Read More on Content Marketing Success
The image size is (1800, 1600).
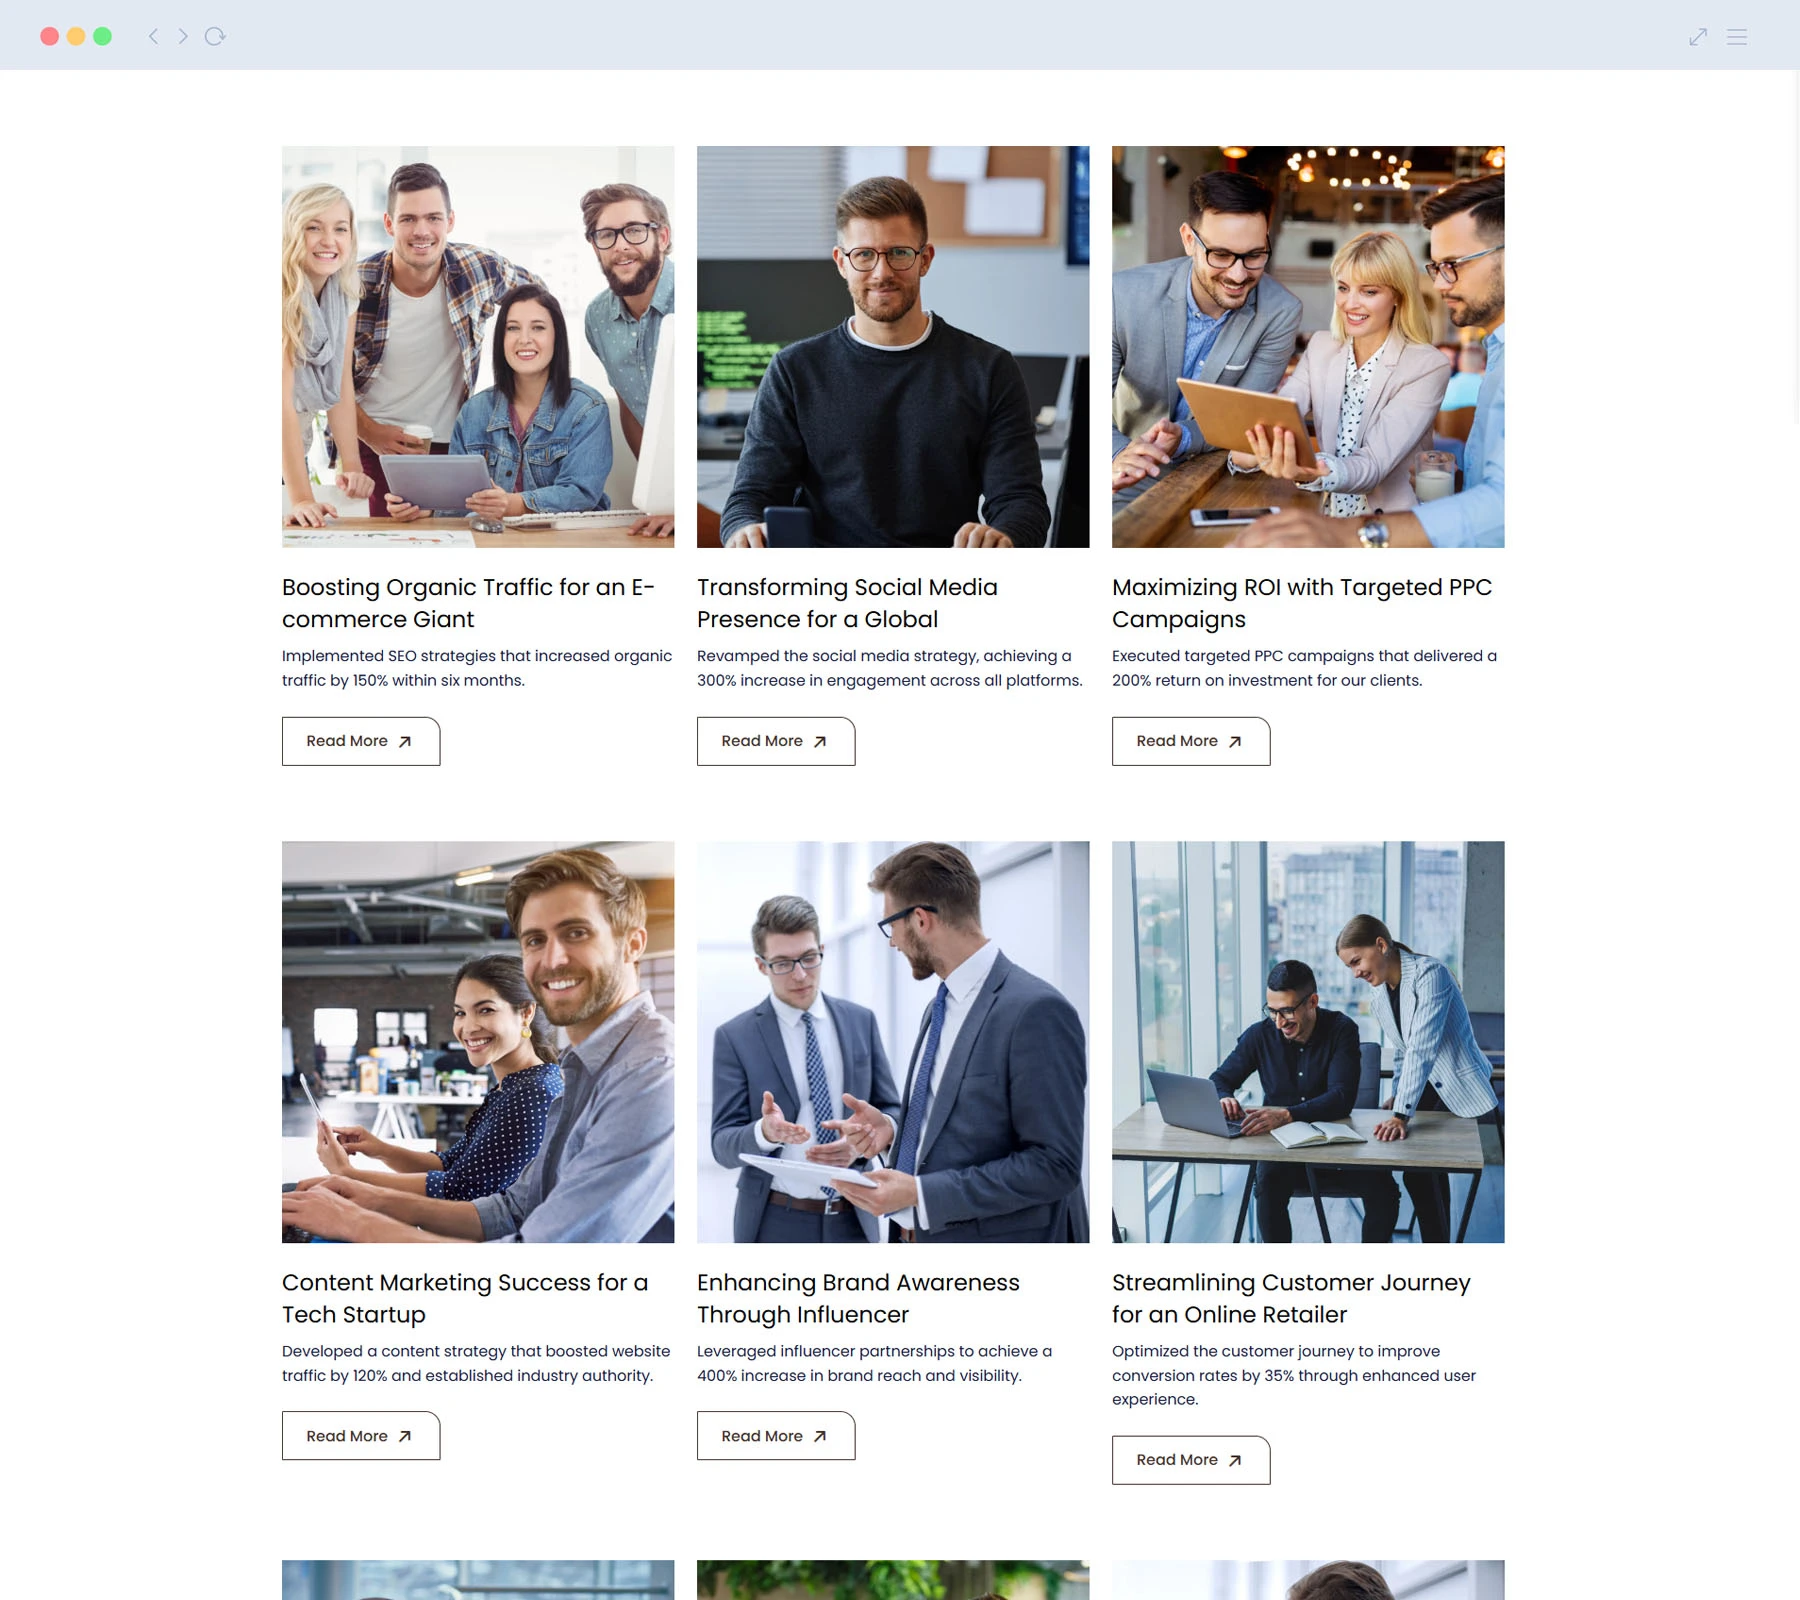coord(361,1436)
